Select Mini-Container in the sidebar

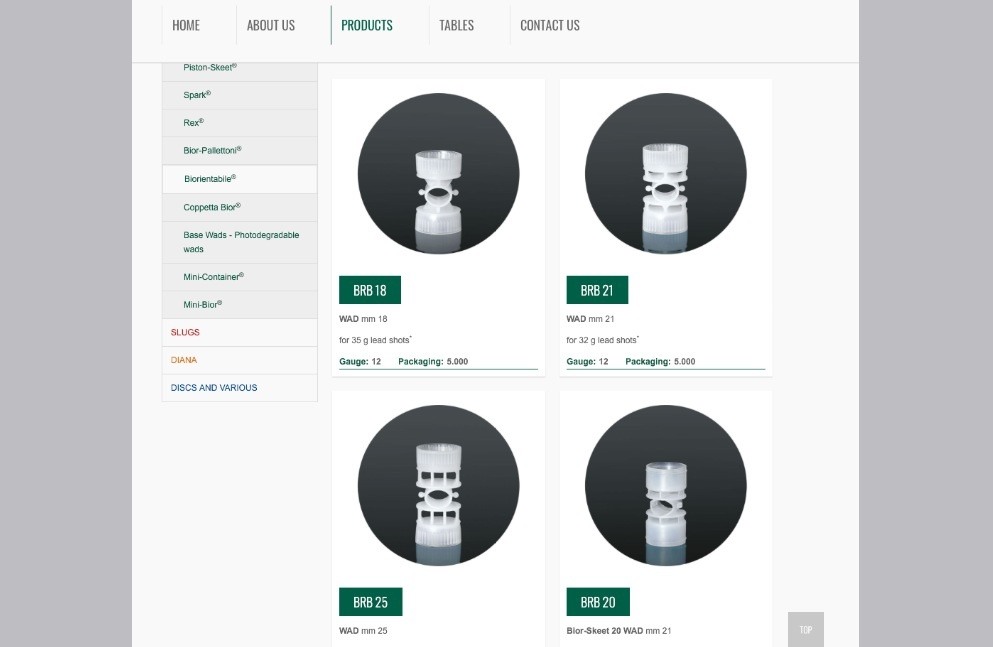[x=213, y=277]
